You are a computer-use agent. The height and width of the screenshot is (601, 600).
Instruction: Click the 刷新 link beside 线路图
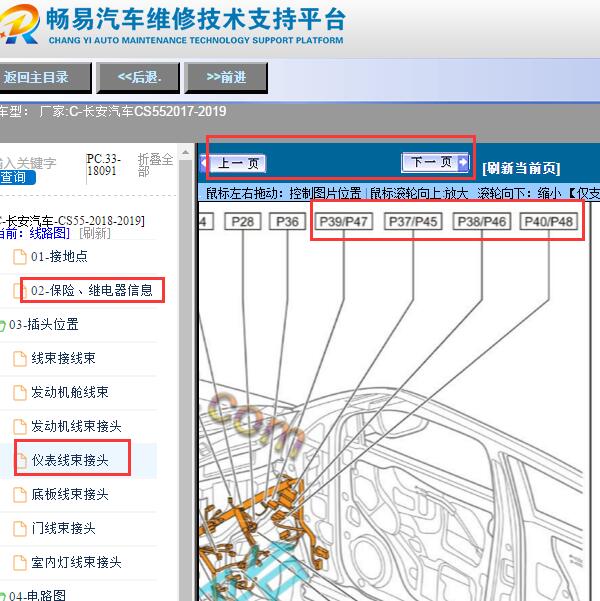tap(95, 233)
